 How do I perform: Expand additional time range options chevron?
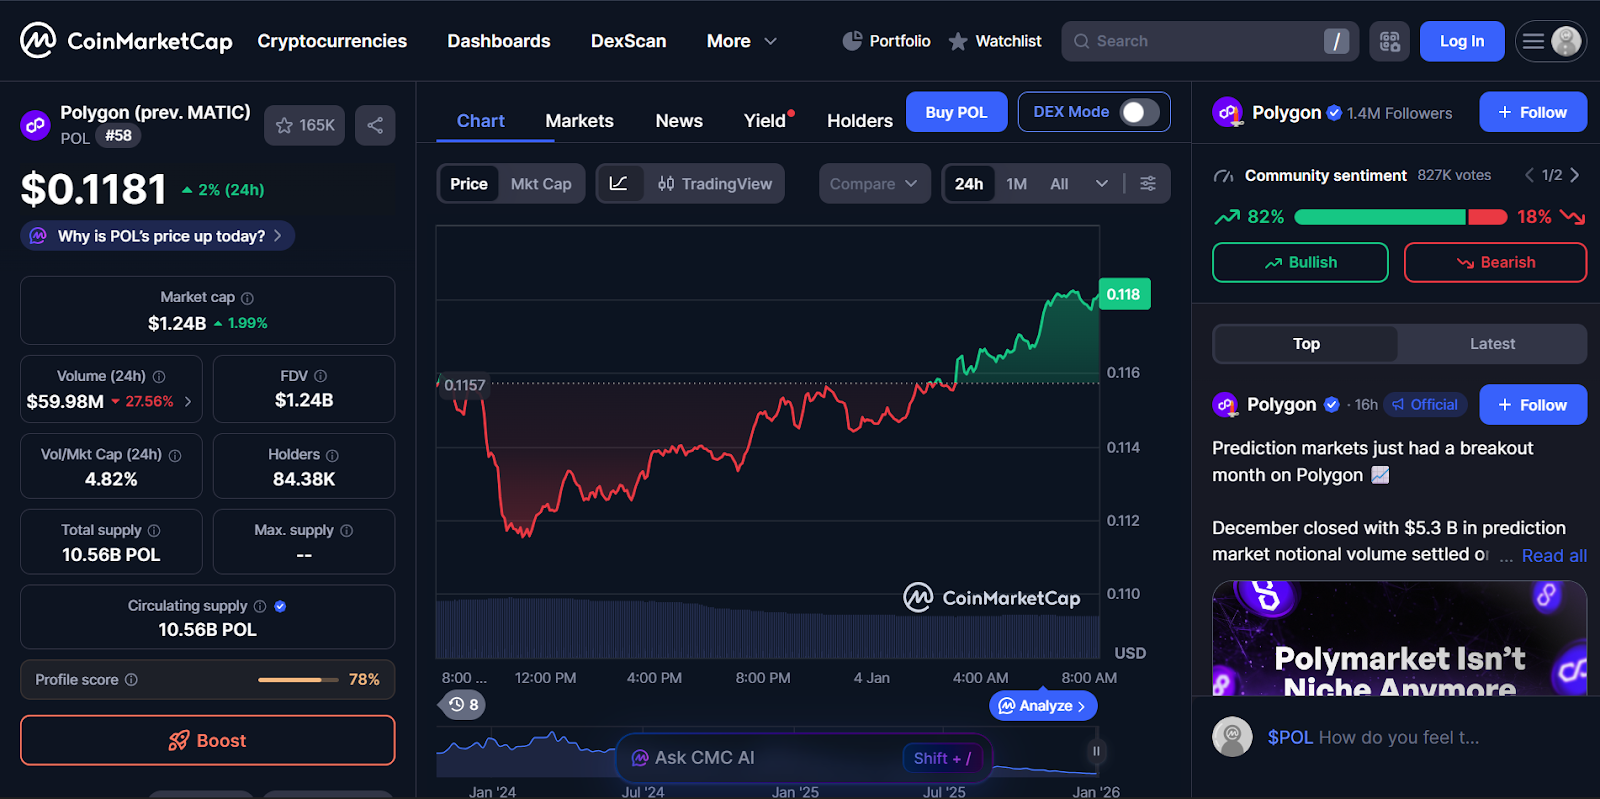(1101, 184)
